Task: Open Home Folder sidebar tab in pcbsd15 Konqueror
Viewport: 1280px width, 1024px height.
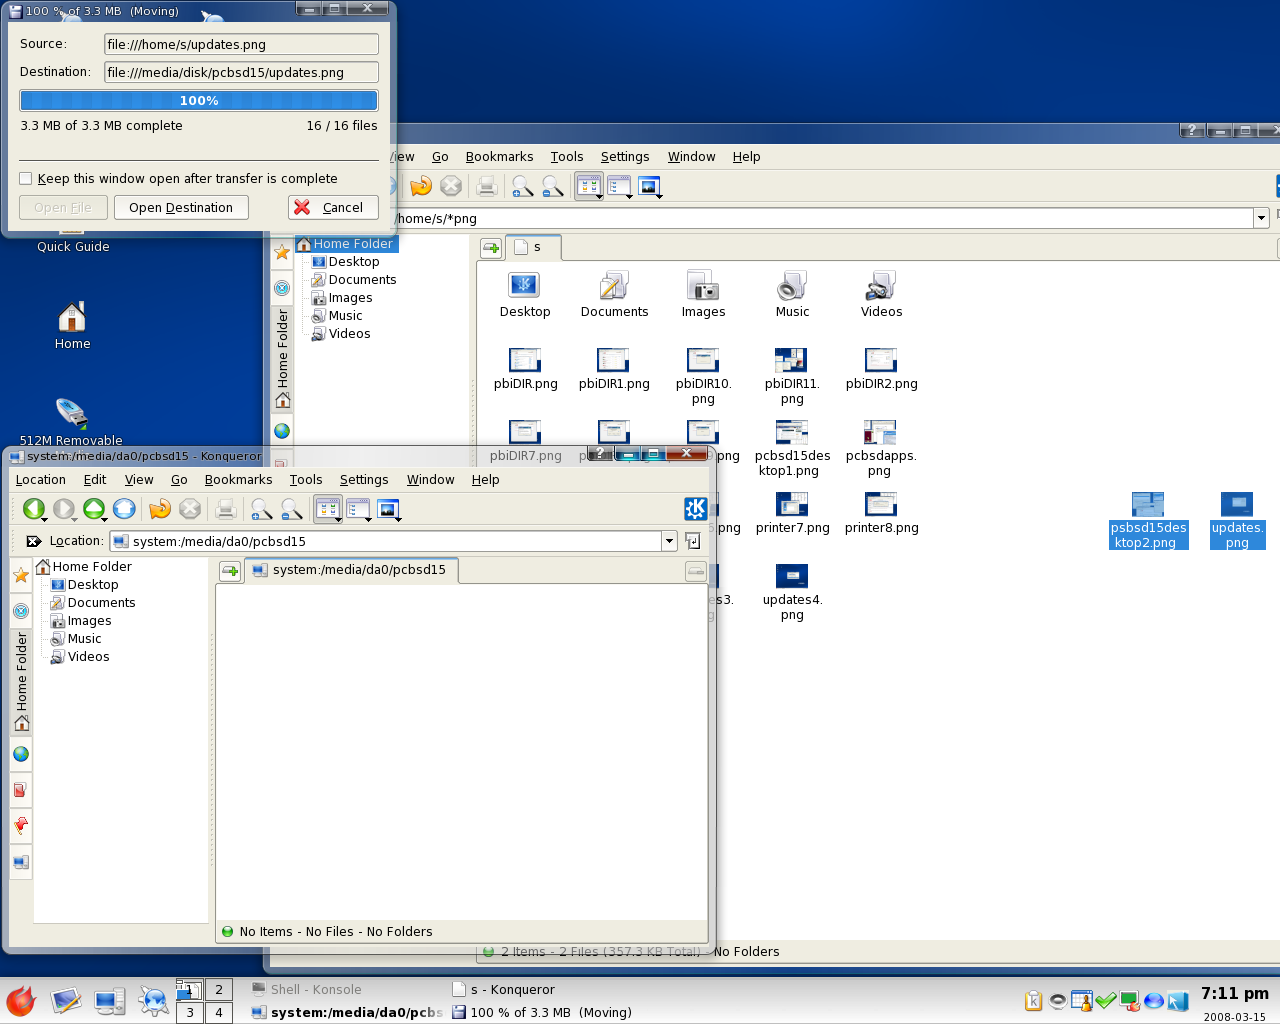Action: click(21, 680)
